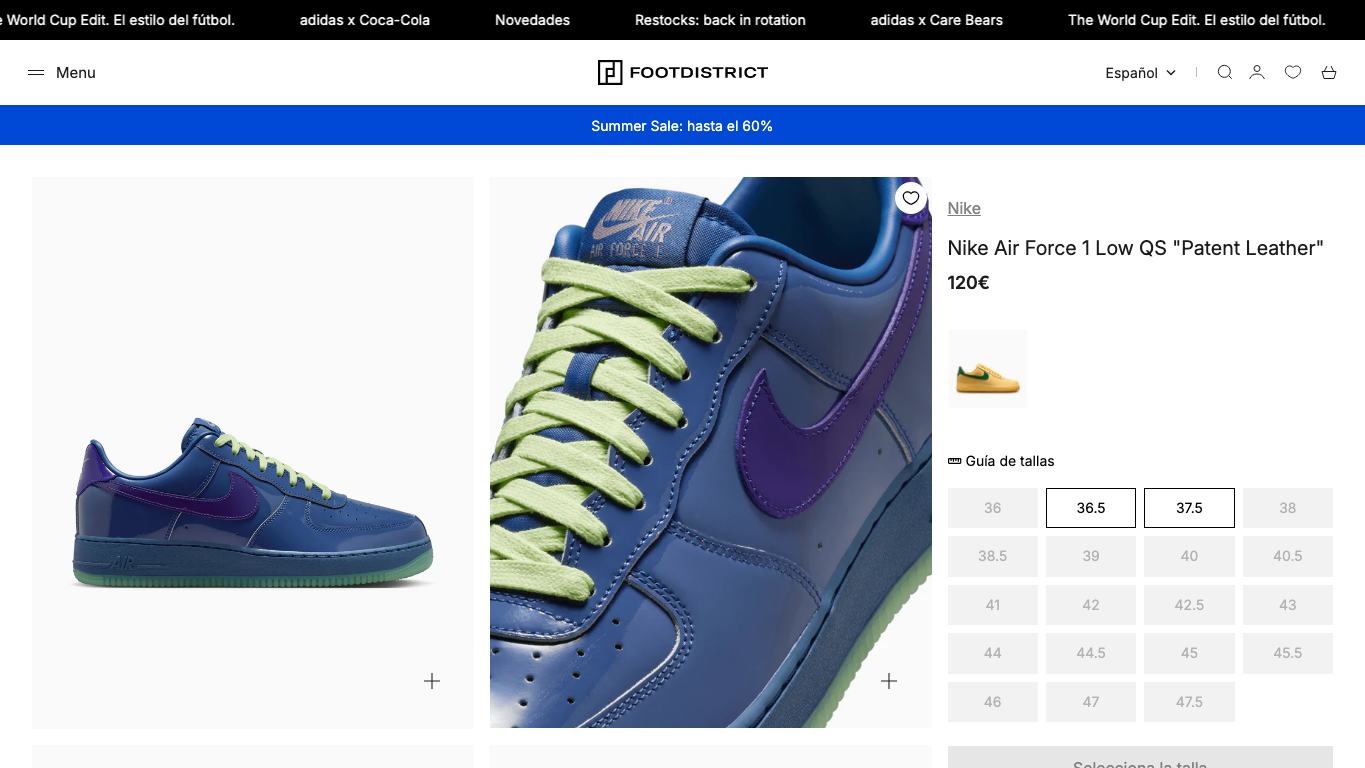Open the right 'The World Cup Edit' link

pyautogui.click(x=1197, y=20)
